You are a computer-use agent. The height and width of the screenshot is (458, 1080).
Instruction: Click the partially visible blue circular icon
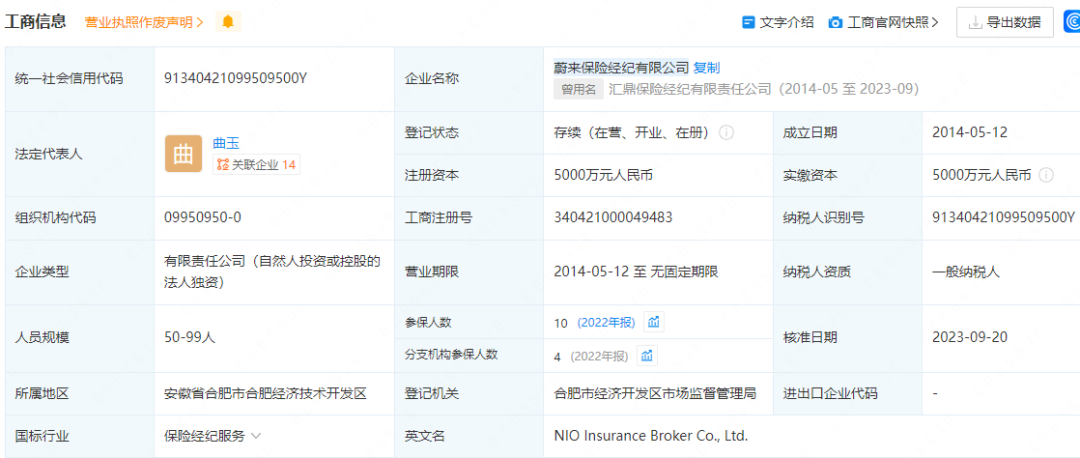1072,22
